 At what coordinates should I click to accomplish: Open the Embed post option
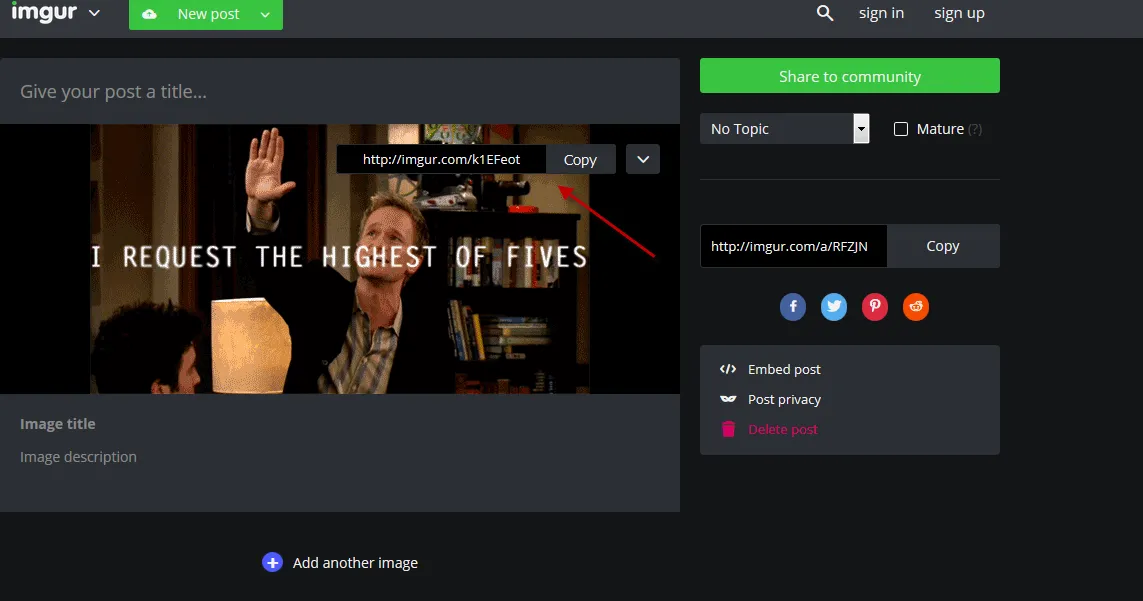pos(784,369)
